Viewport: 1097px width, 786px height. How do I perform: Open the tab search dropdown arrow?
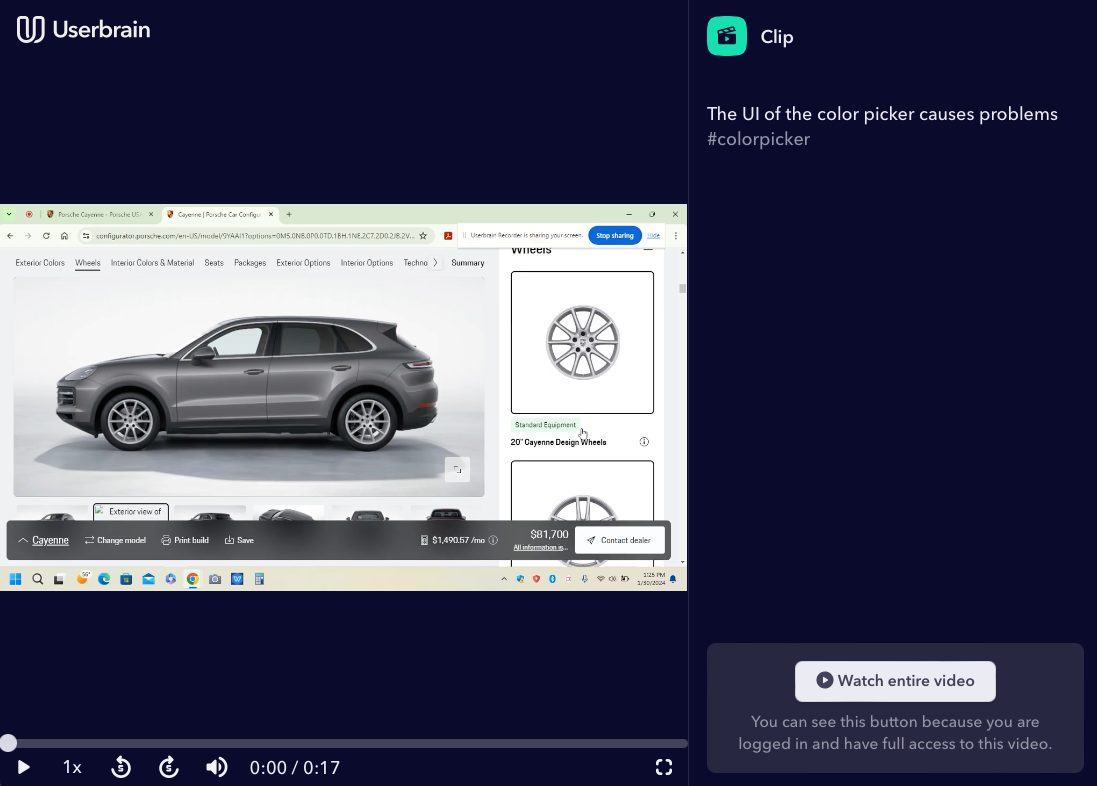tap(9, 214)
